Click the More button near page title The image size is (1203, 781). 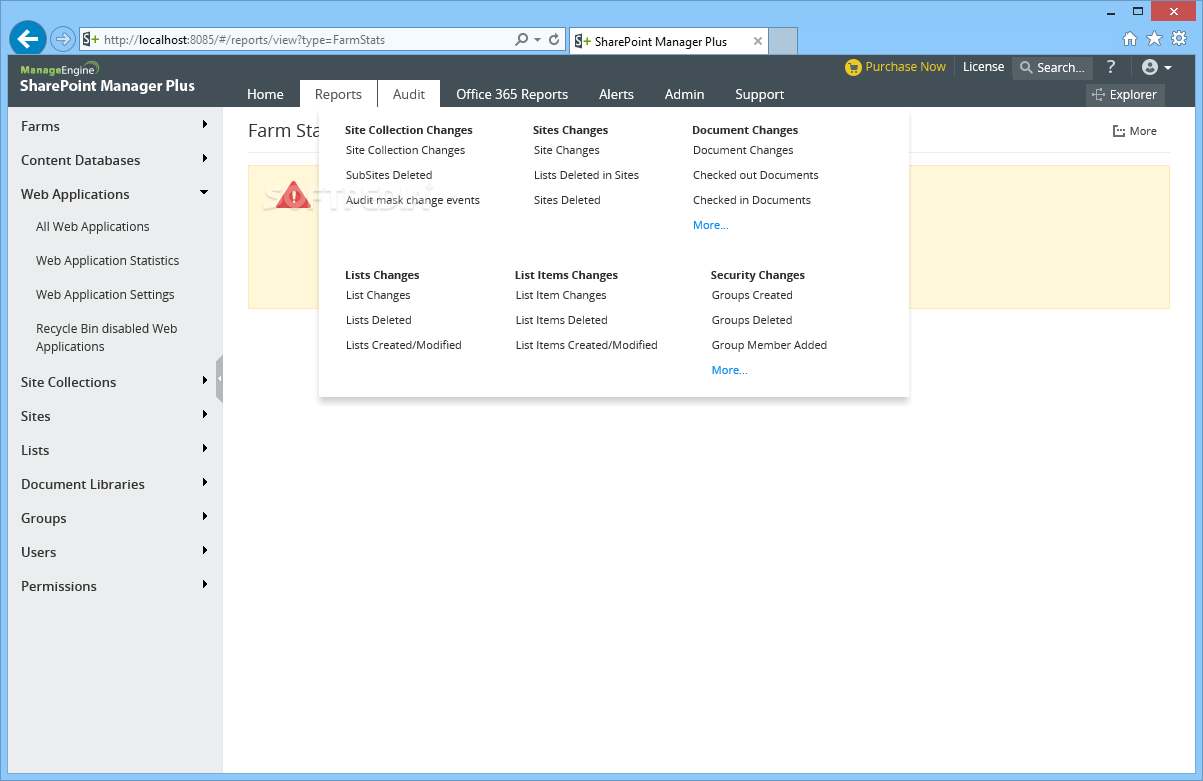point(1134,131)
